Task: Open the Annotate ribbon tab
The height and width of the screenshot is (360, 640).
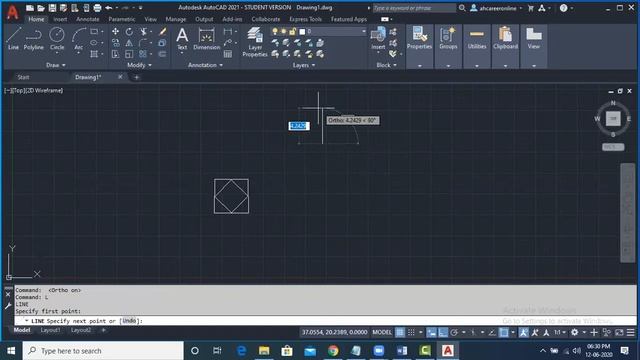Action: [87, 19]
